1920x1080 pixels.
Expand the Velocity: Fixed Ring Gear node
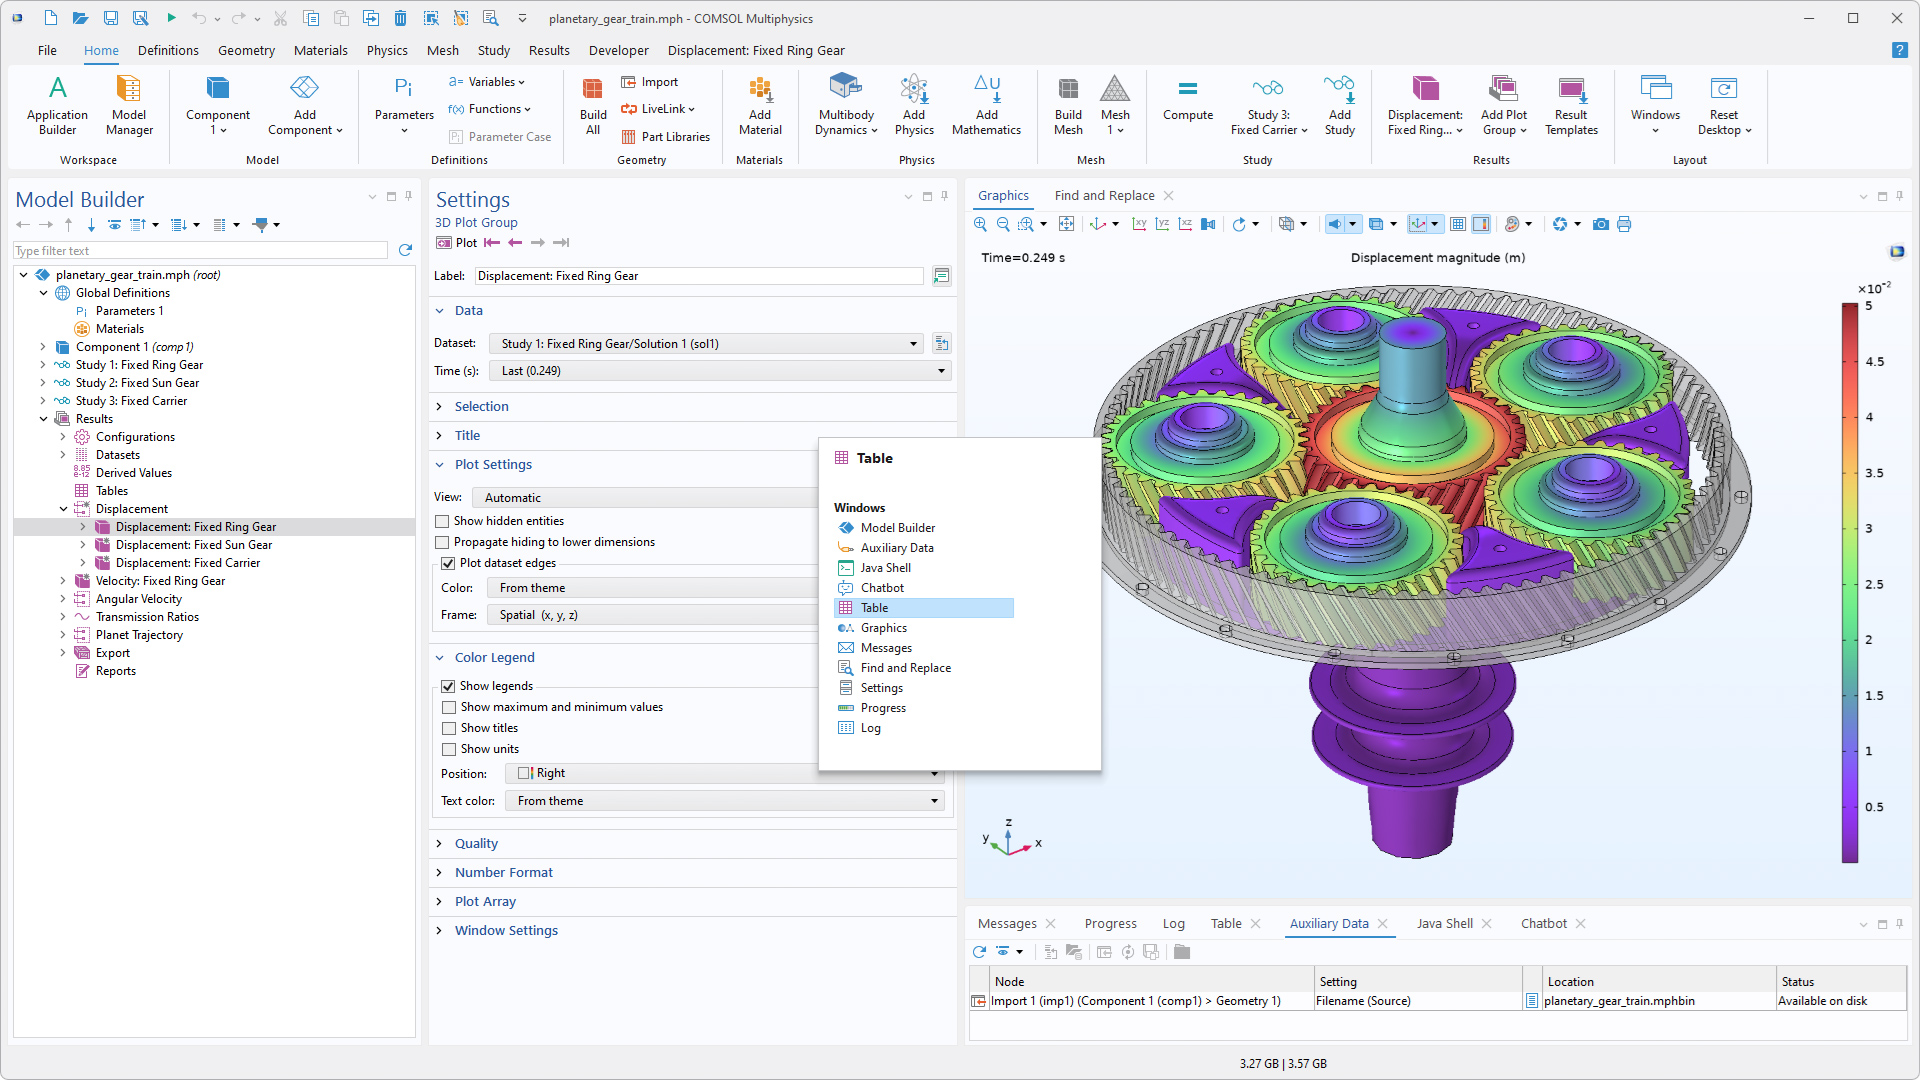[x=63, y=581]
